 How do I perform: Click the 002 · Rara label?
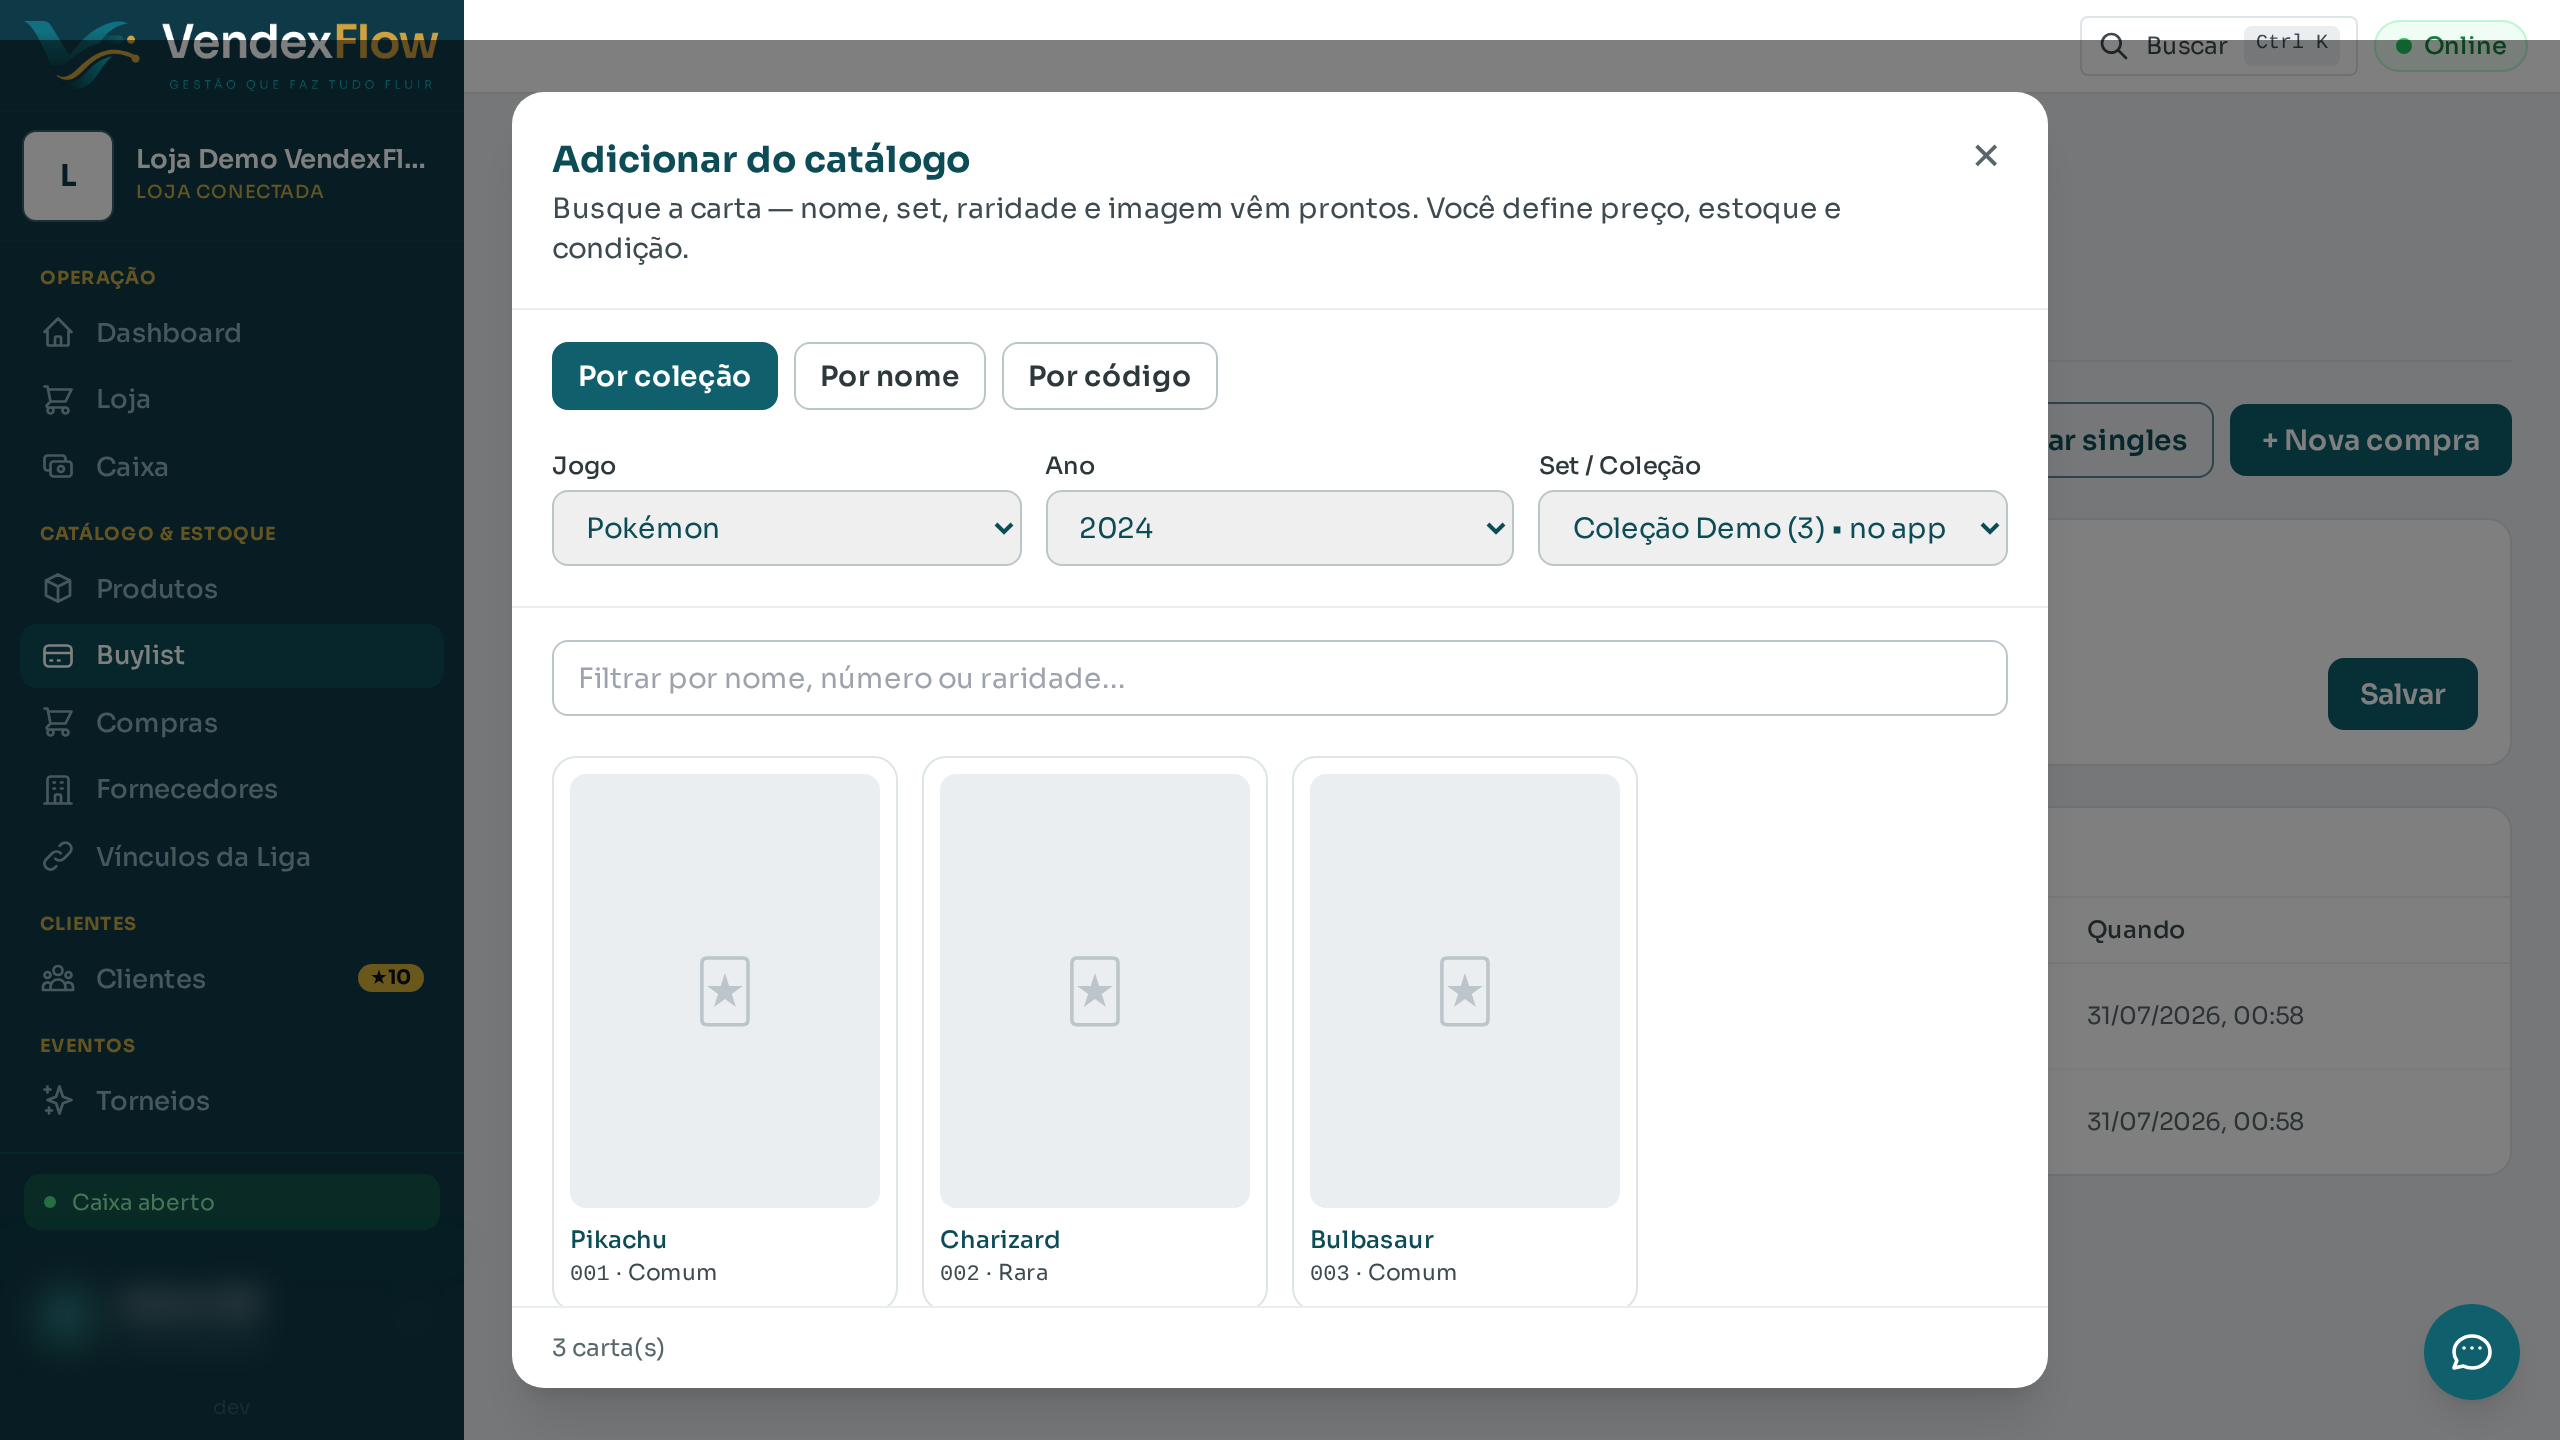click(994, 1273)
